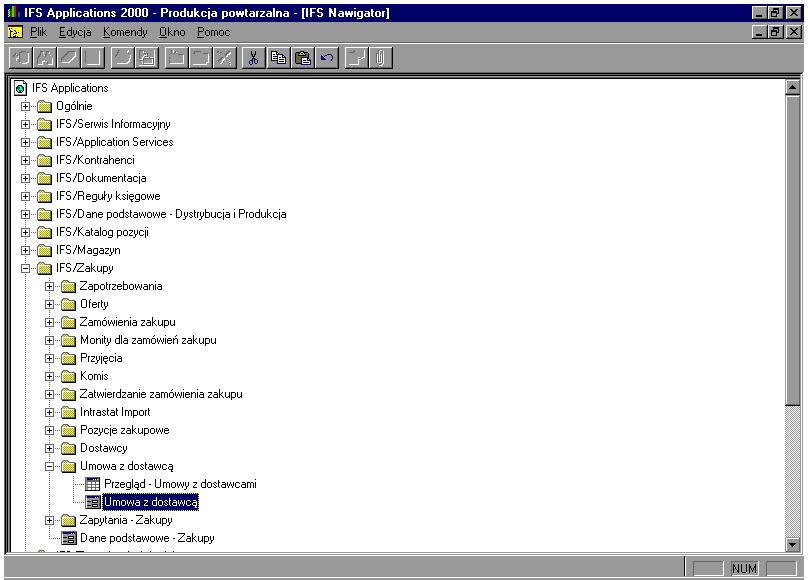Click the Undo arrow toolbar icon
The width and height of the screenshot is (808, 580).
(x=327, y=58)
